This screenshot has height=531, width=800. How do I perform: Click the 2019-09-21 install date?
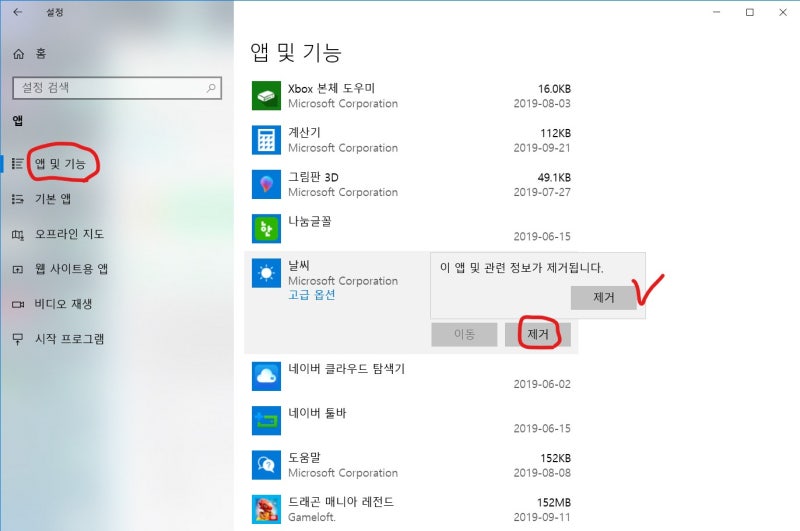click(542, 148)
